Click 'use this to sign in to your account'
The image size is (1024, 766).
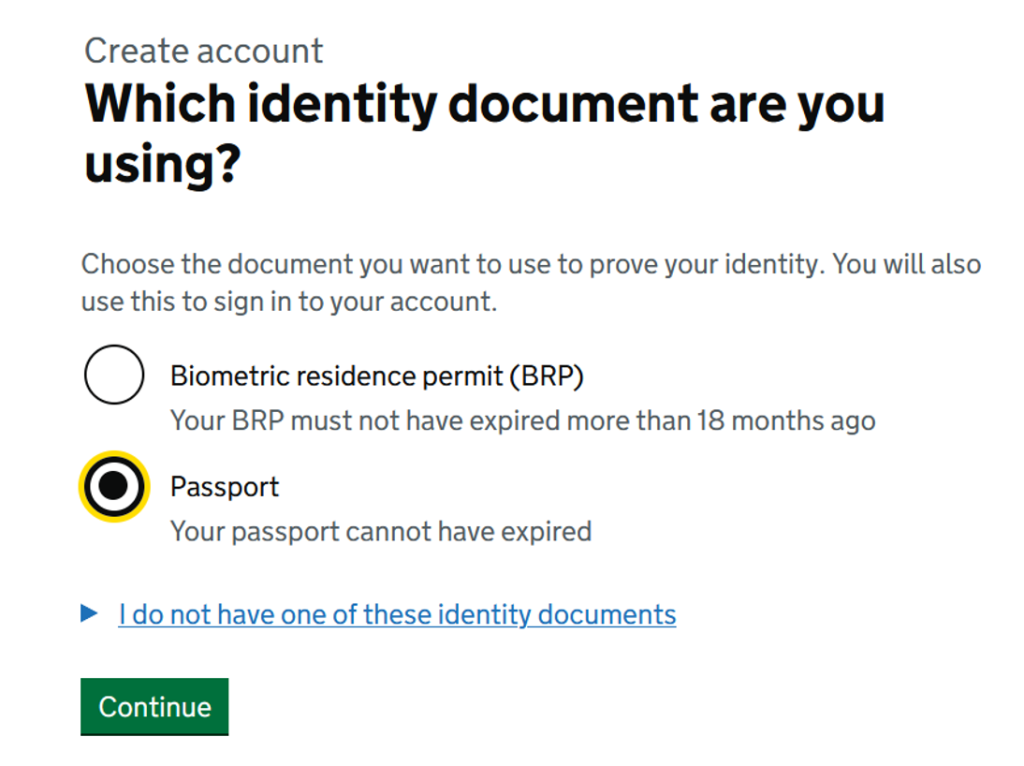pyautogui.click(x=288, y=302)
